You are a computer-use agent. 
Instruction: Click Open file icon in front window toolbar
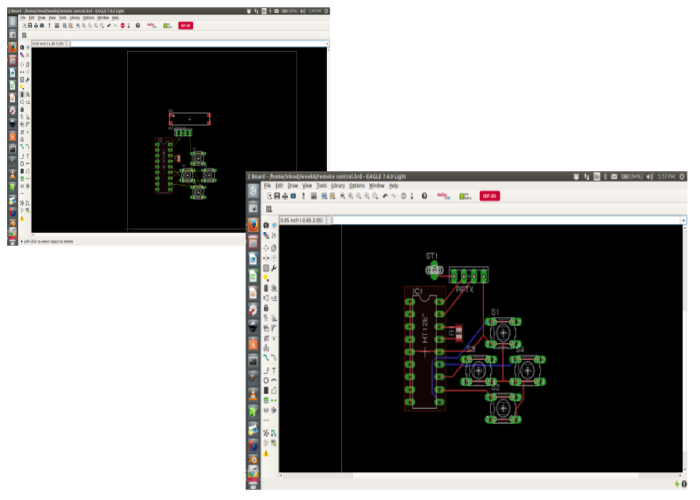pyautogui.click(x=269, y=196)
